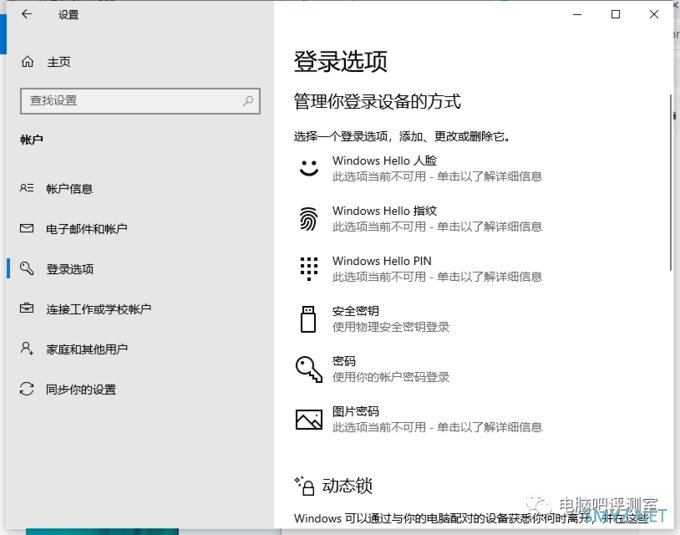Click the smiley face icon for Windows Hello 人脸

309,168
